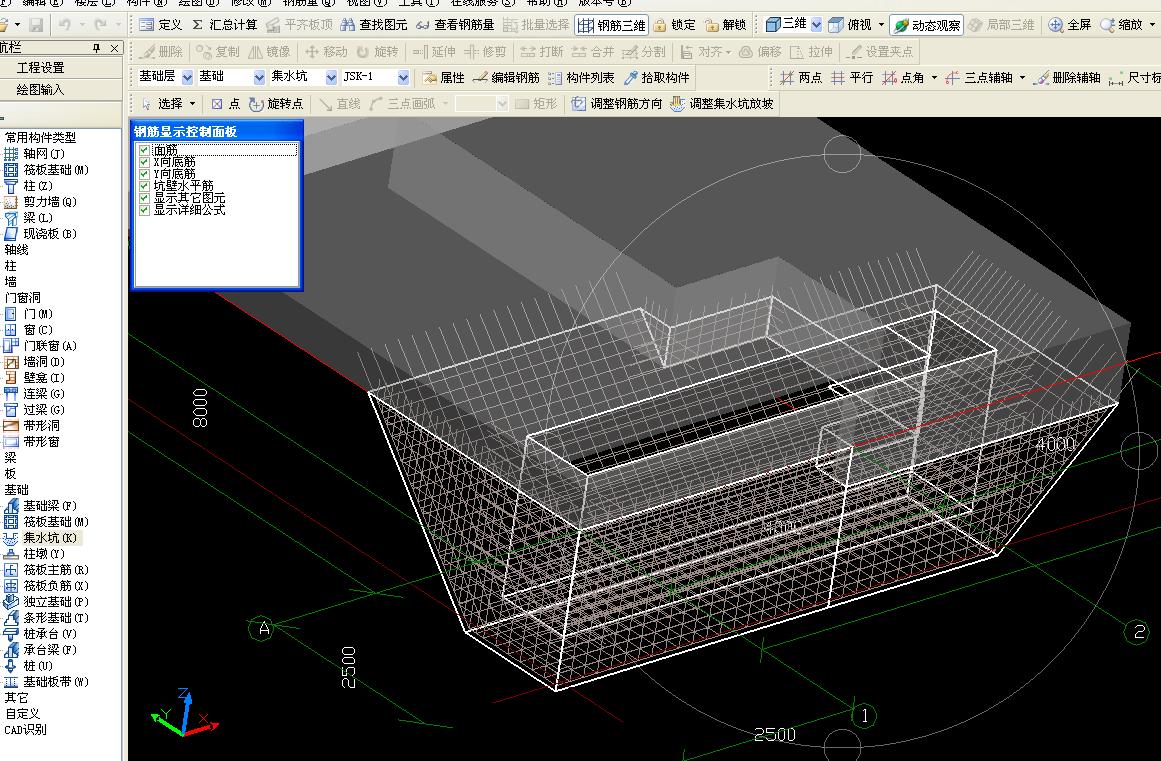Expand the 选择 tool dropdown arrow
The image size is (1161, 761).
(x=193, y=104)
